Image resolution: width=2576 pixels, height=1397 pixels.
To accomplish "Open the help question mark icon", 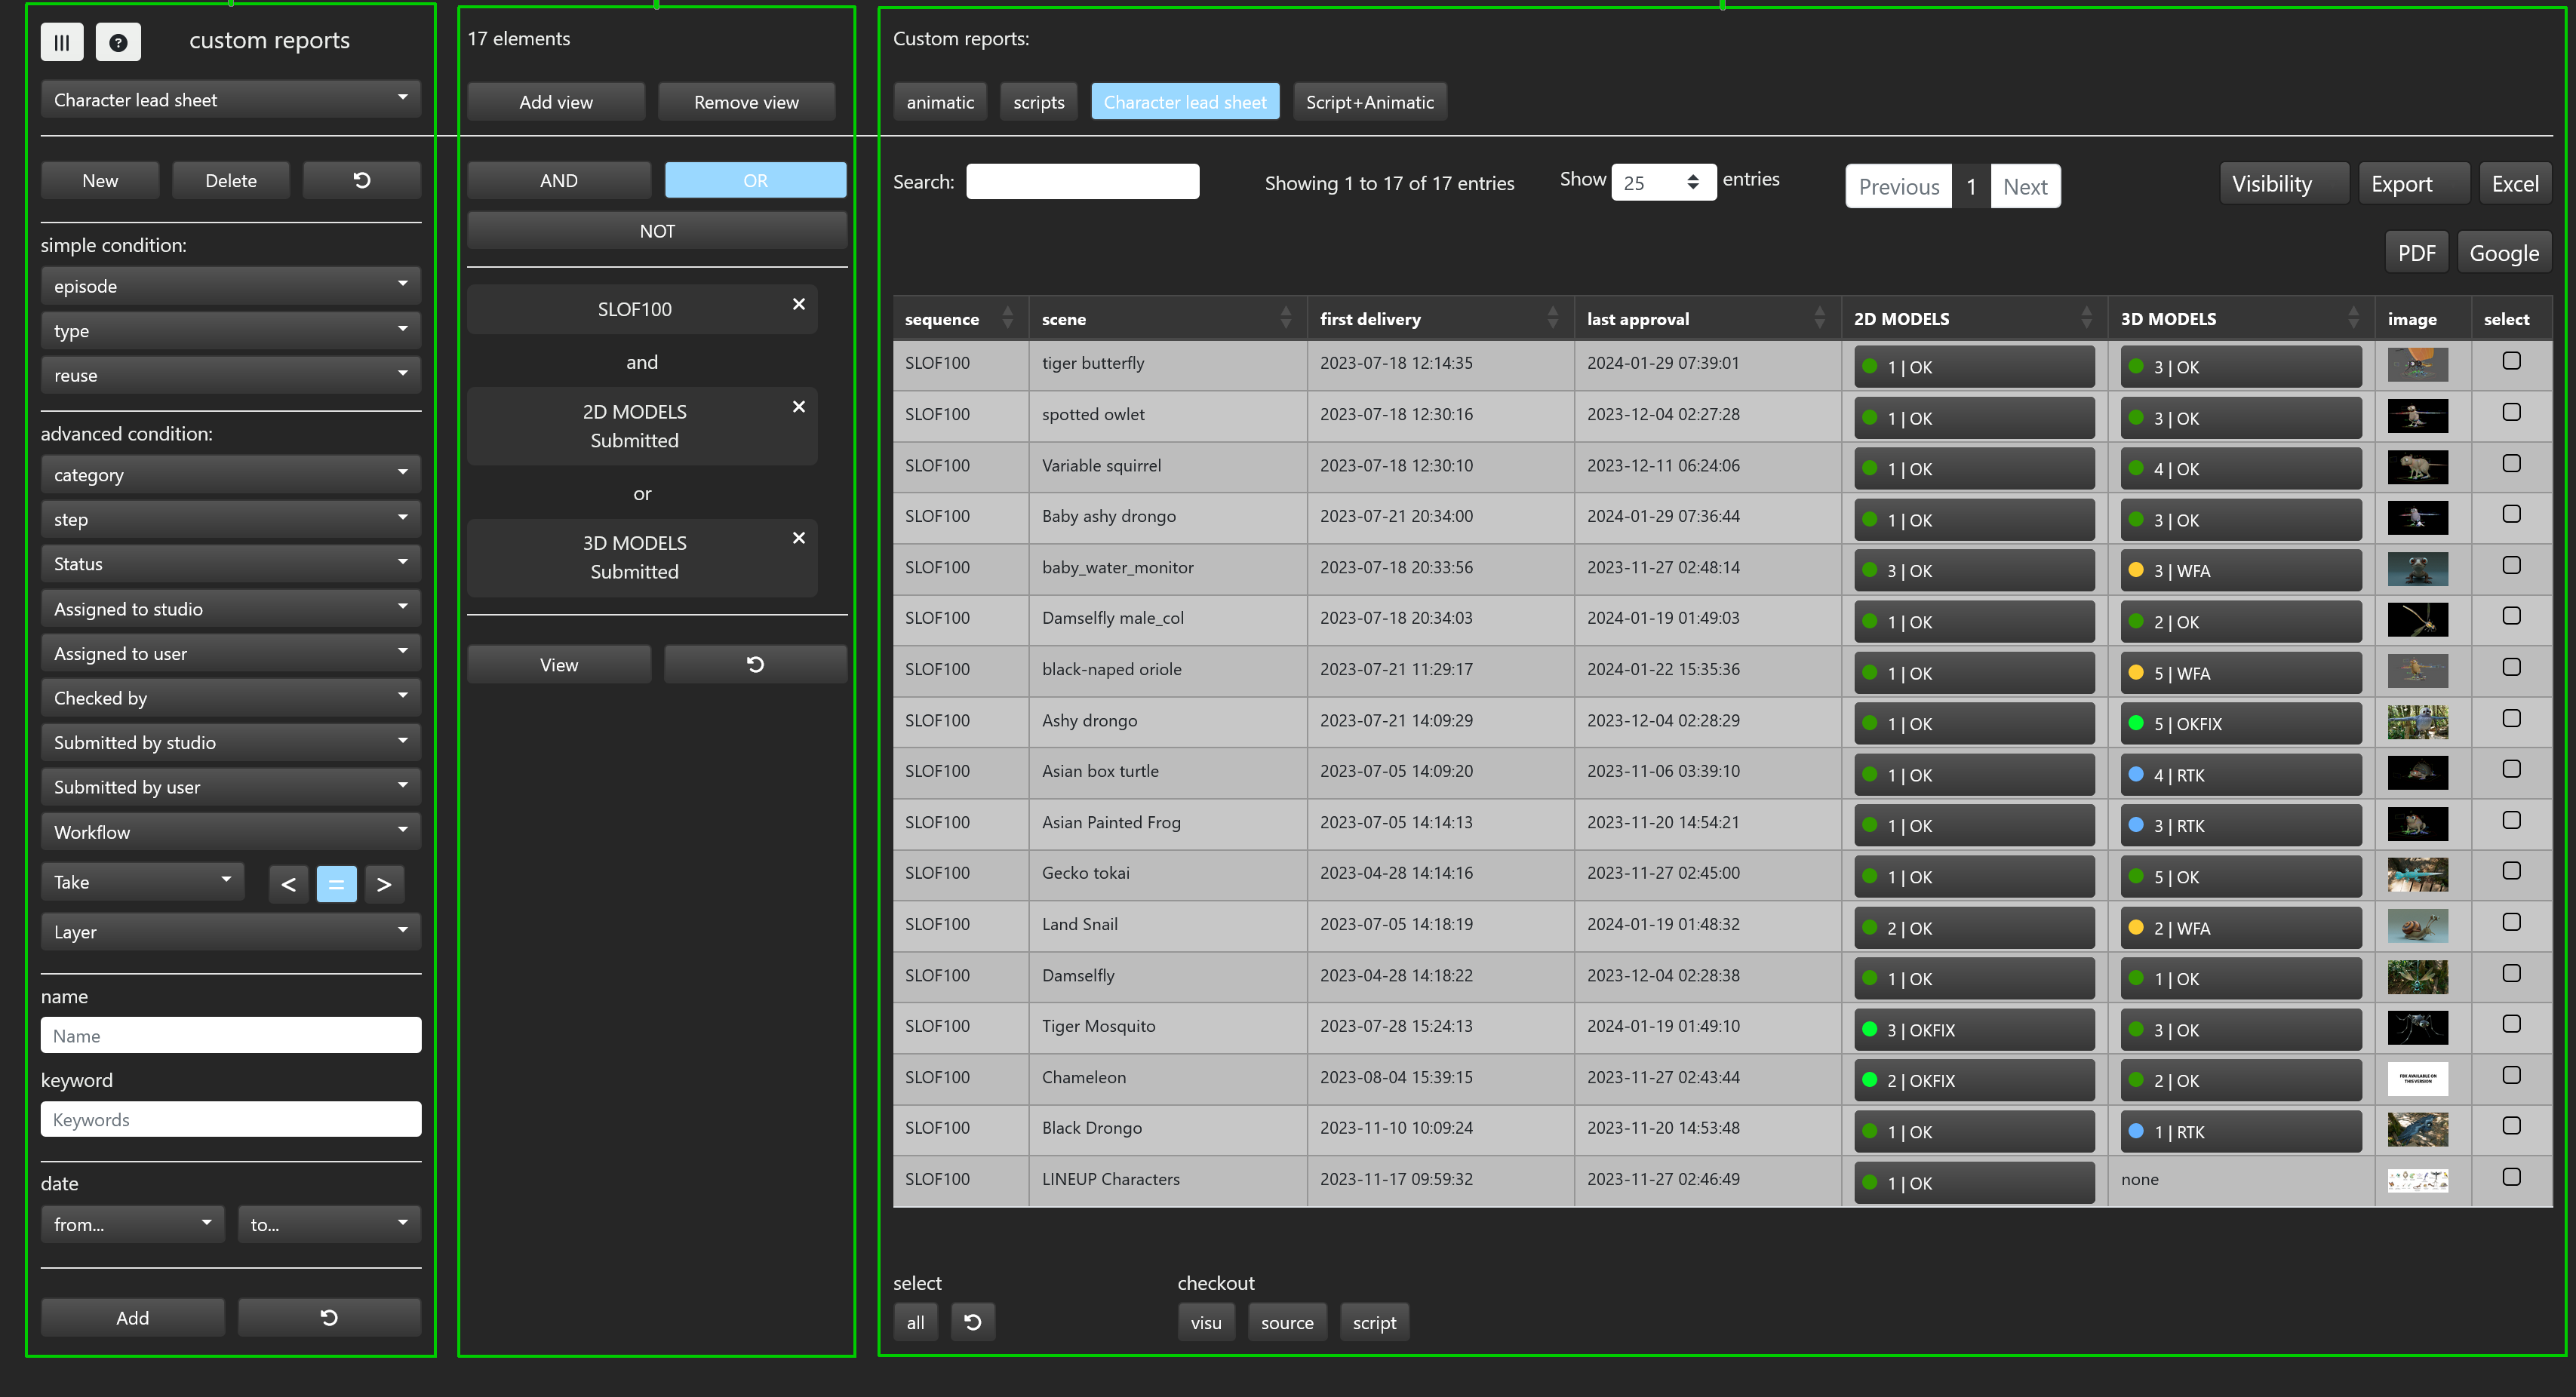I will coord(118,42).
